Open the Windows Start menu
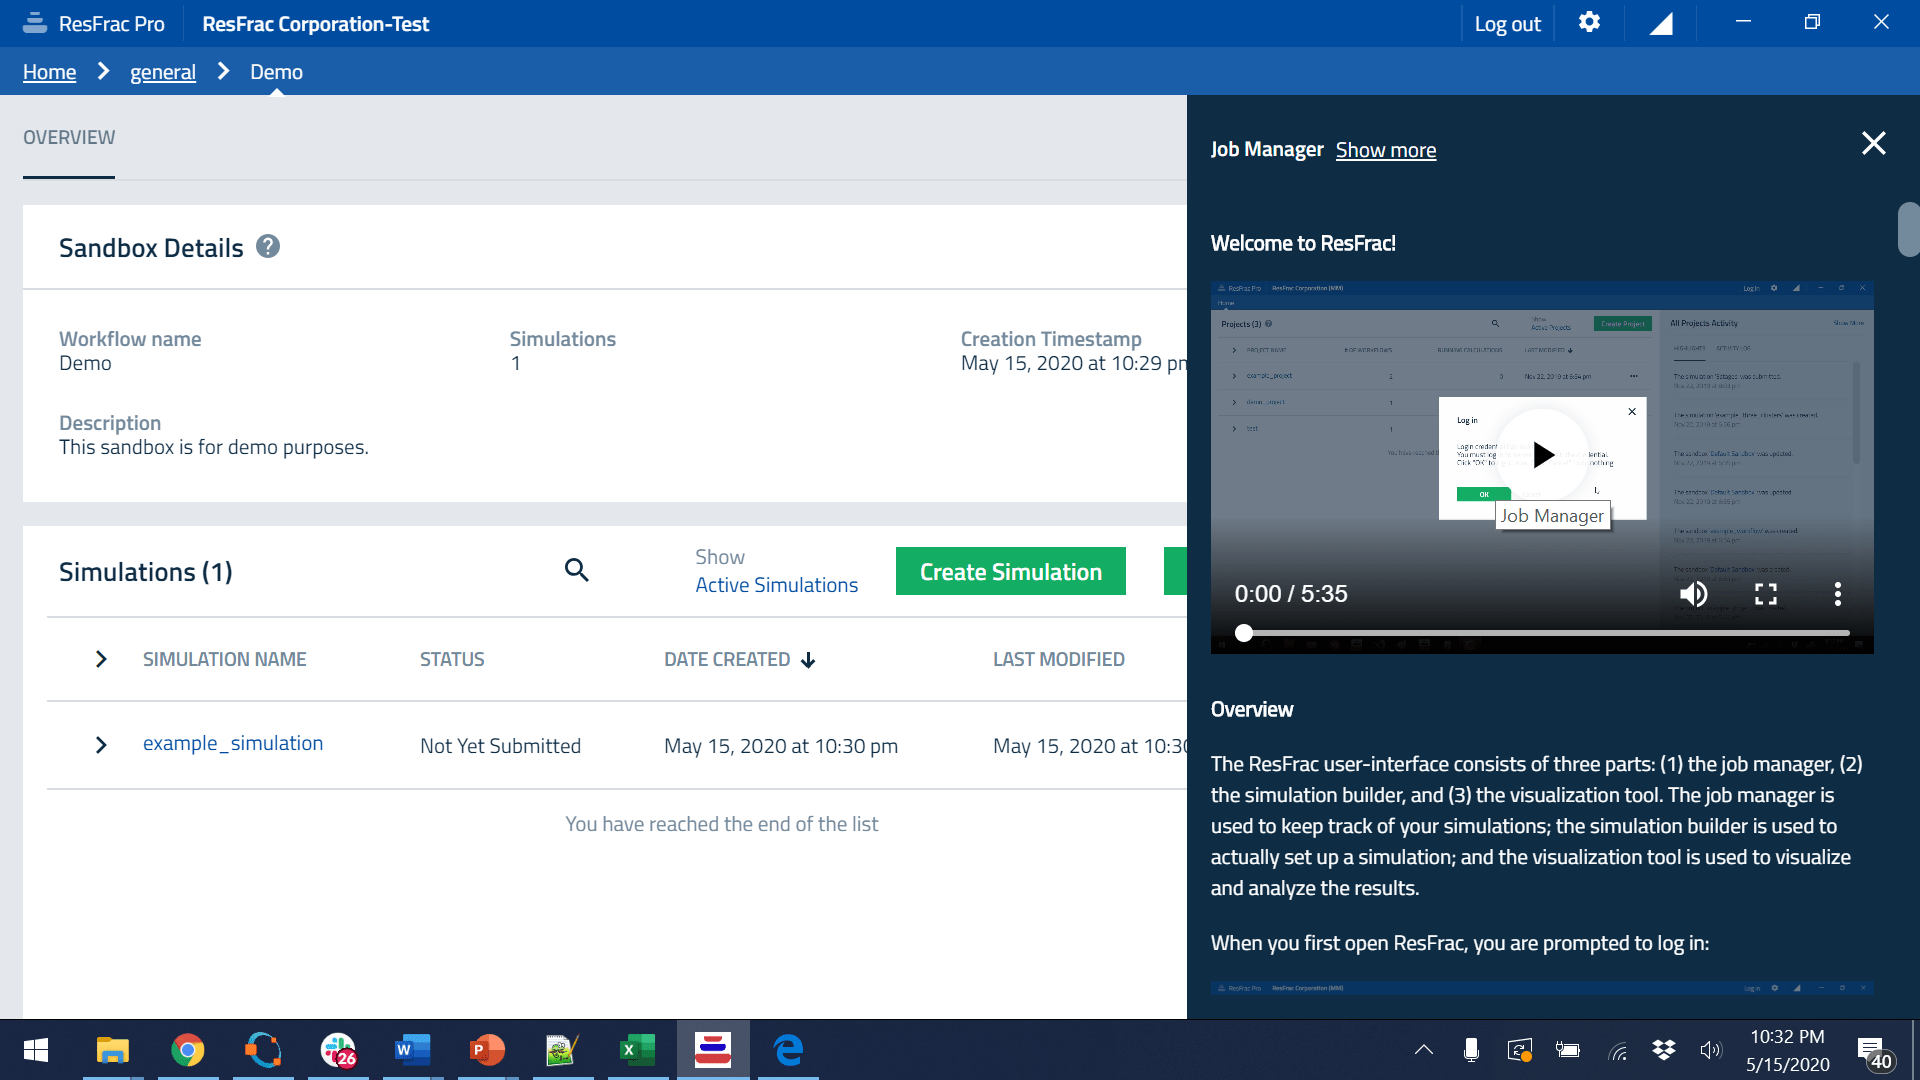The image size is (1920, 1080). (x=36, y=1050)
